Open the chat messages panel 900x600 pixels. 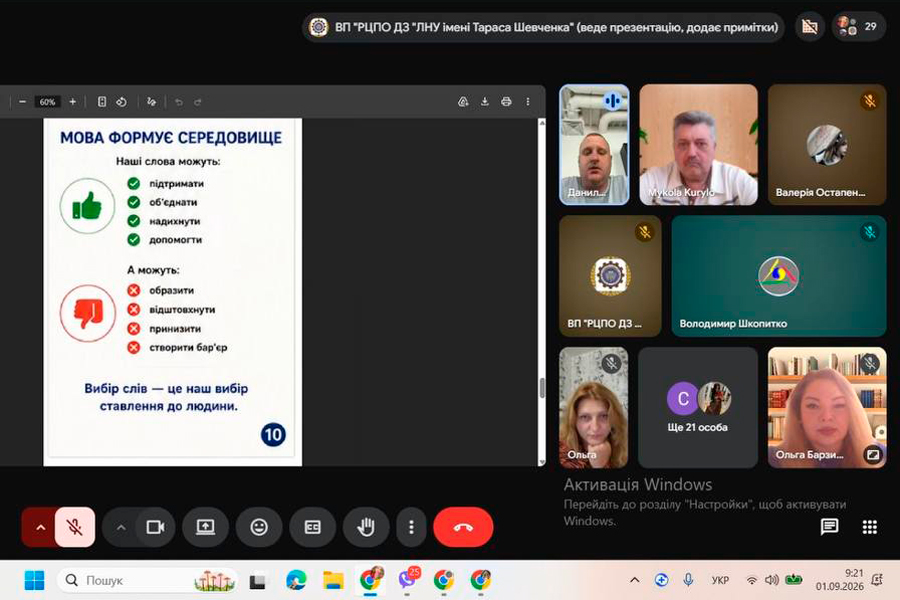tap(829, 527)
